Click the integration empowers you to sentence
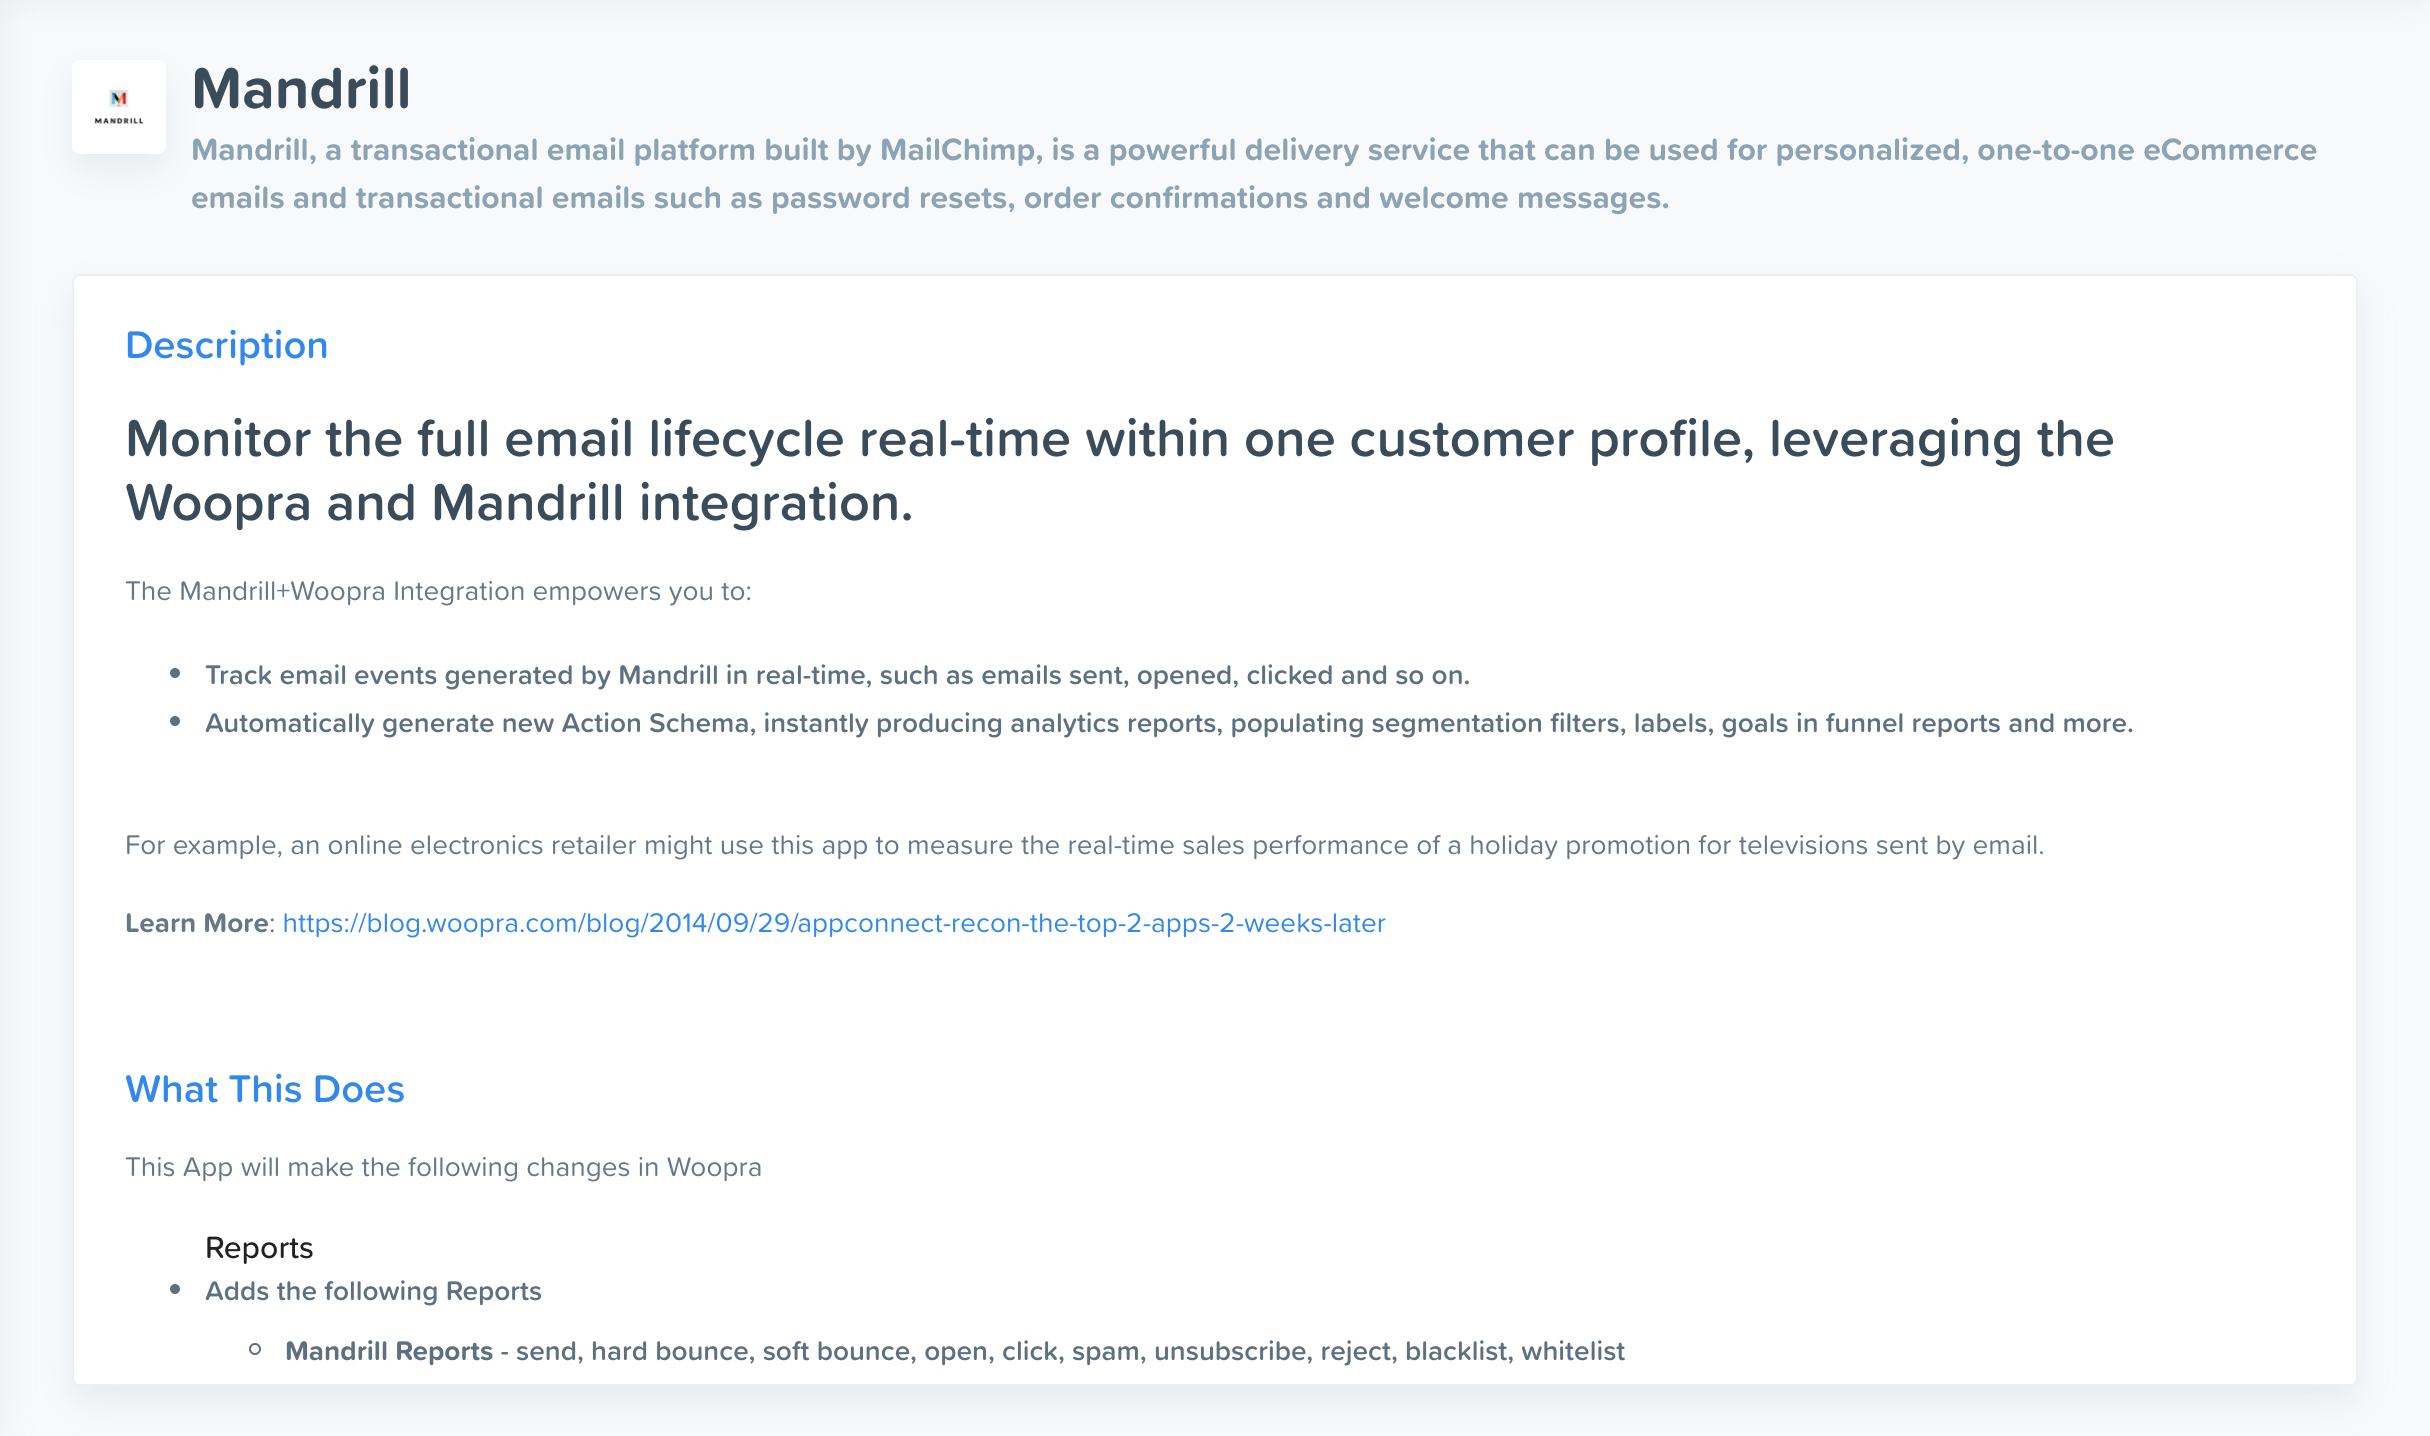The height and width of the screenshot is (1436, 2430). (x=438, y=591)
